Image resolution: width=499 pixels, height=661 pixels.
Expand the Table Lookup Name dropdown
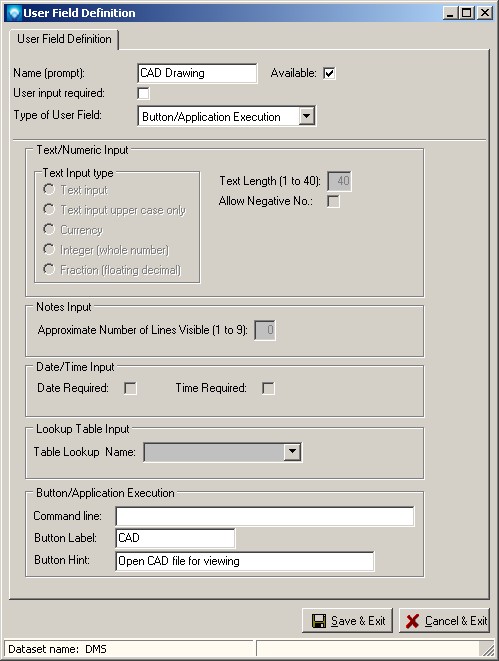pos(292,452)
